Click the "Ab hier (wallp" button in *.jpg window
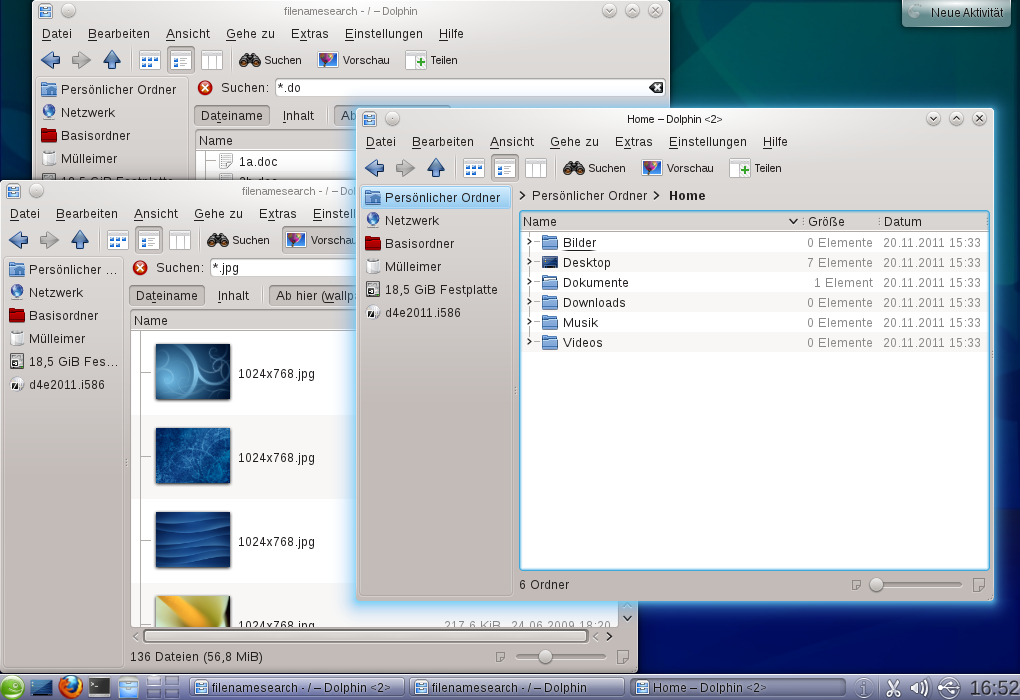The width and height of the screenshot is (1020, 700). (314, 295)
